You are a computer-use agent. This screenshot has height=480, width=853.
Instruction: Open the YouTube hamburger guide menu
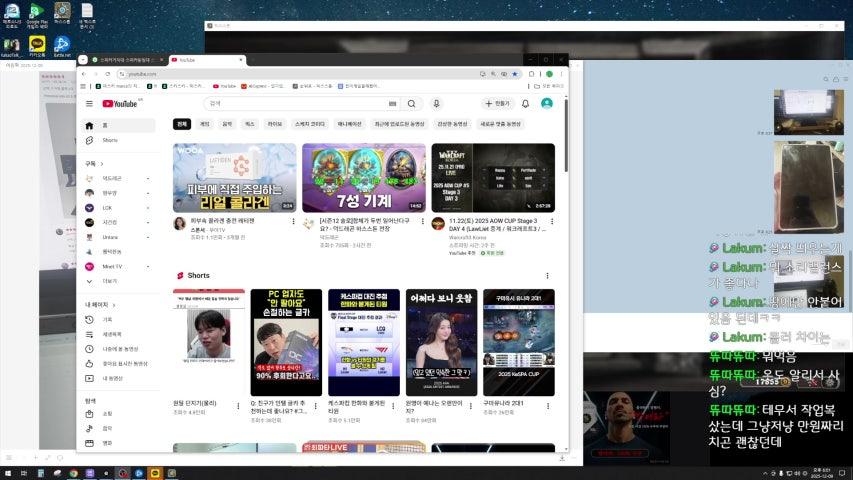[89, 104]
